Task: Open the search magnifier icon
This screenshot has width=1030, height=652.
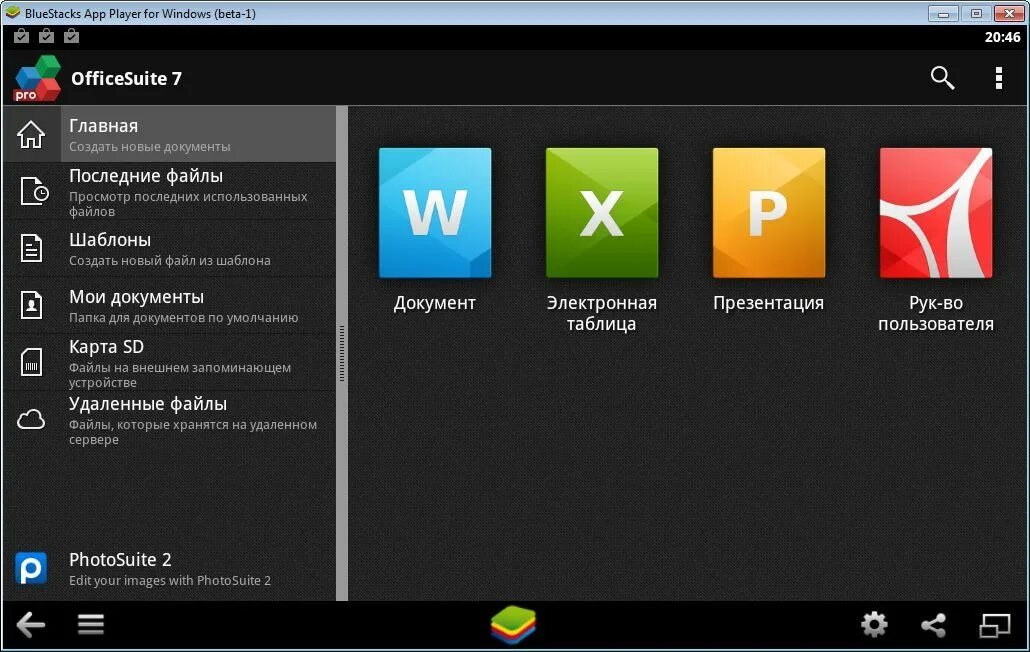Action: tap(942, 78)
